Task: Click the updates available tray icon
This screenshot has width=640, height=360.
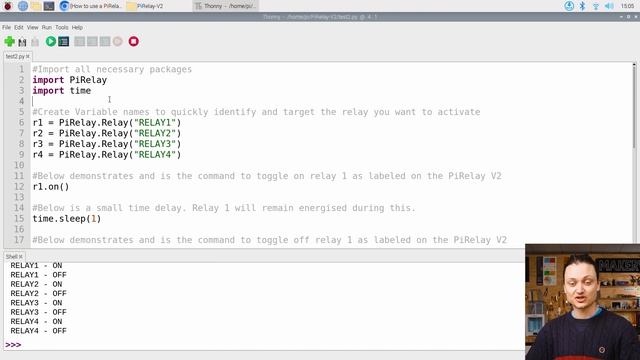Action: pyautogui.click(x=569, y=6)
